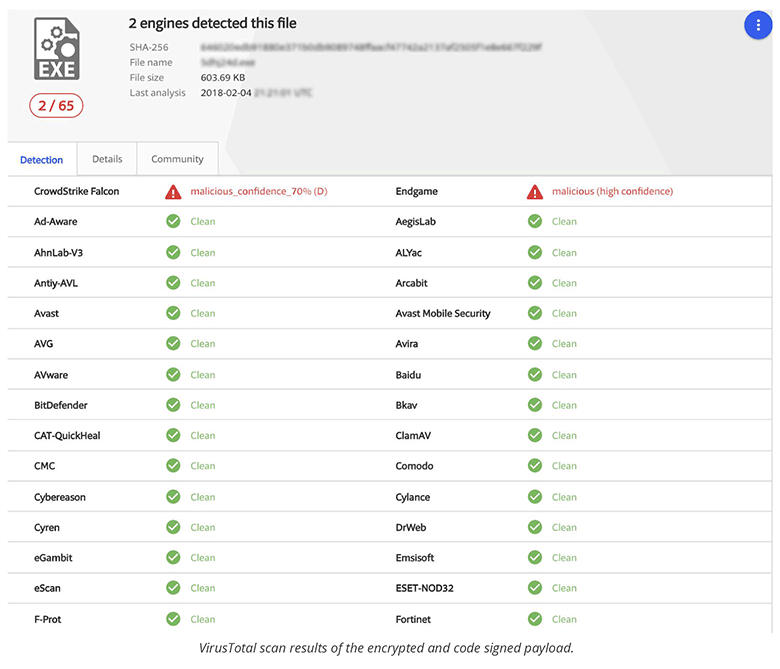Screen dimensions: 780x669
Task: Click the red warning icon beside CrowdStrike Falcon
Action: click(174, 191)
